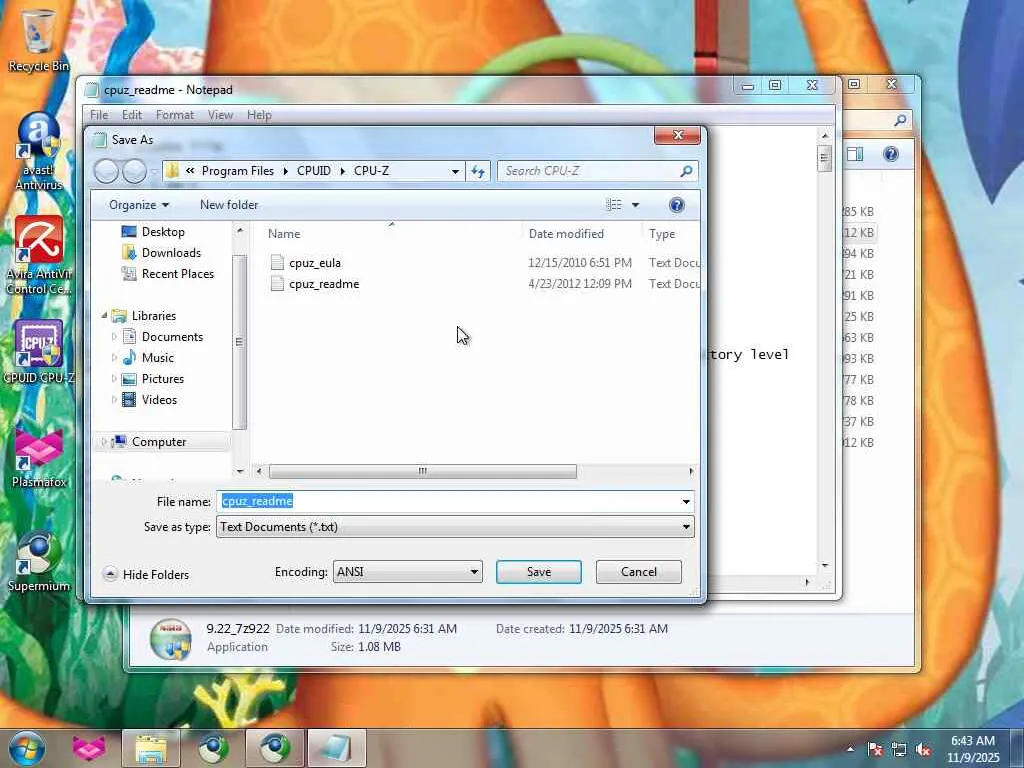Screen dimensions: 1024x768
Task: Click the taskbar clock showing 6:43 AM
Action: (x=973, y=749)
